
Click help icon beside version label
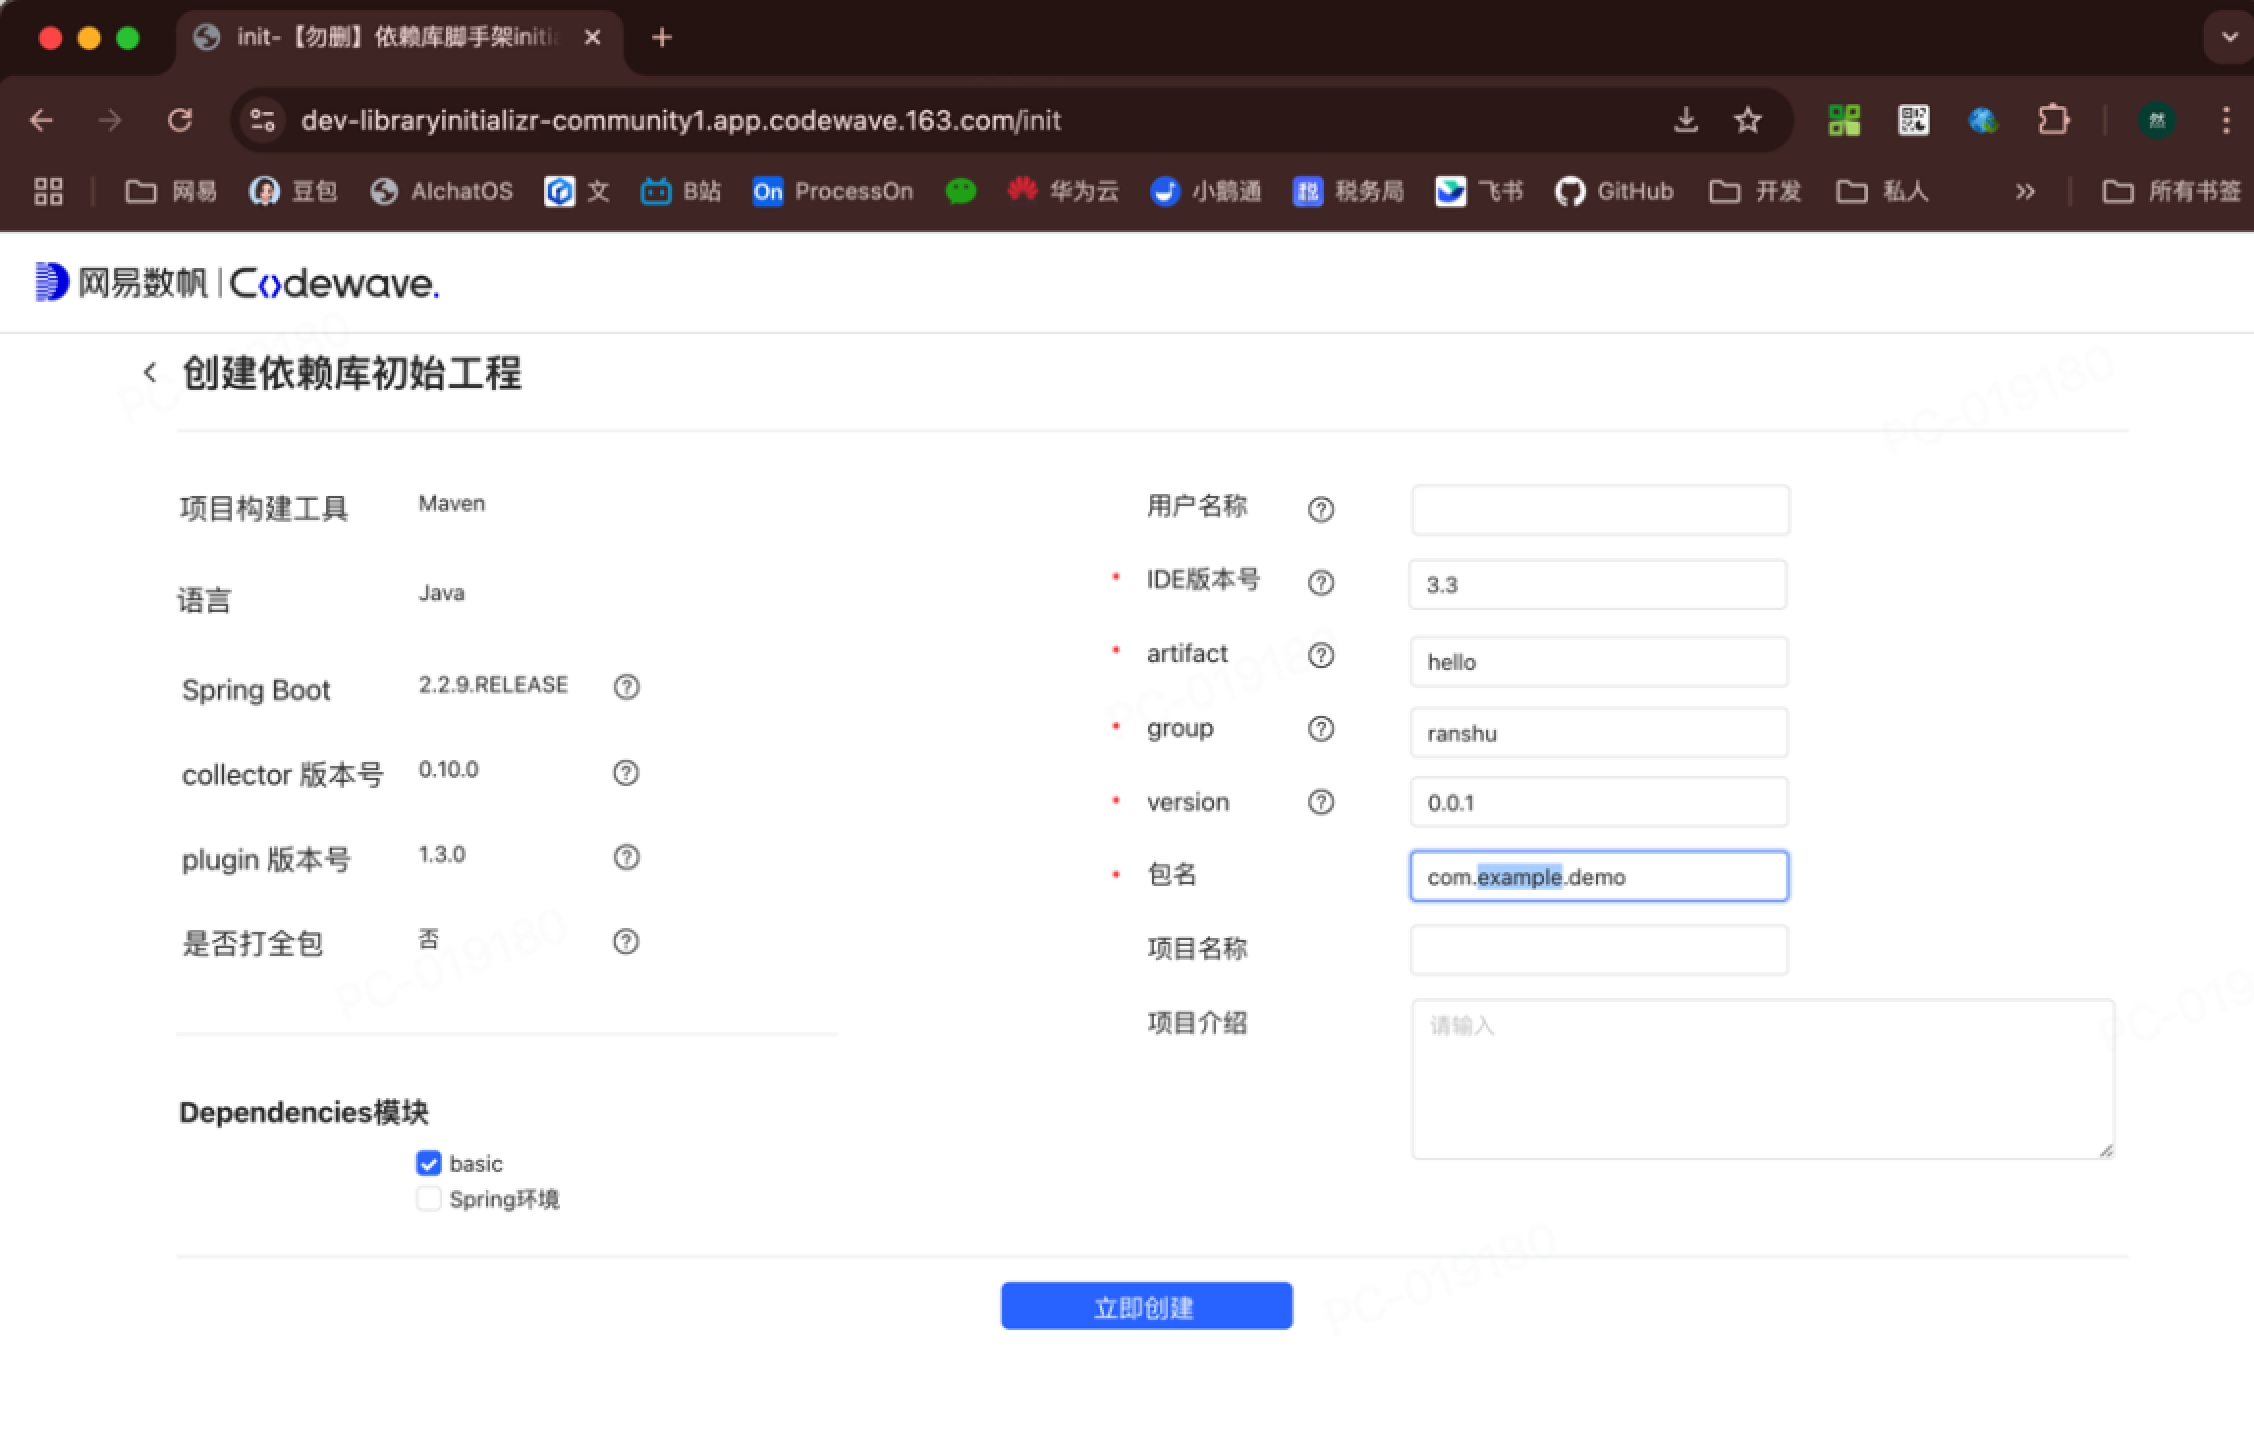tap(1320, 802)
